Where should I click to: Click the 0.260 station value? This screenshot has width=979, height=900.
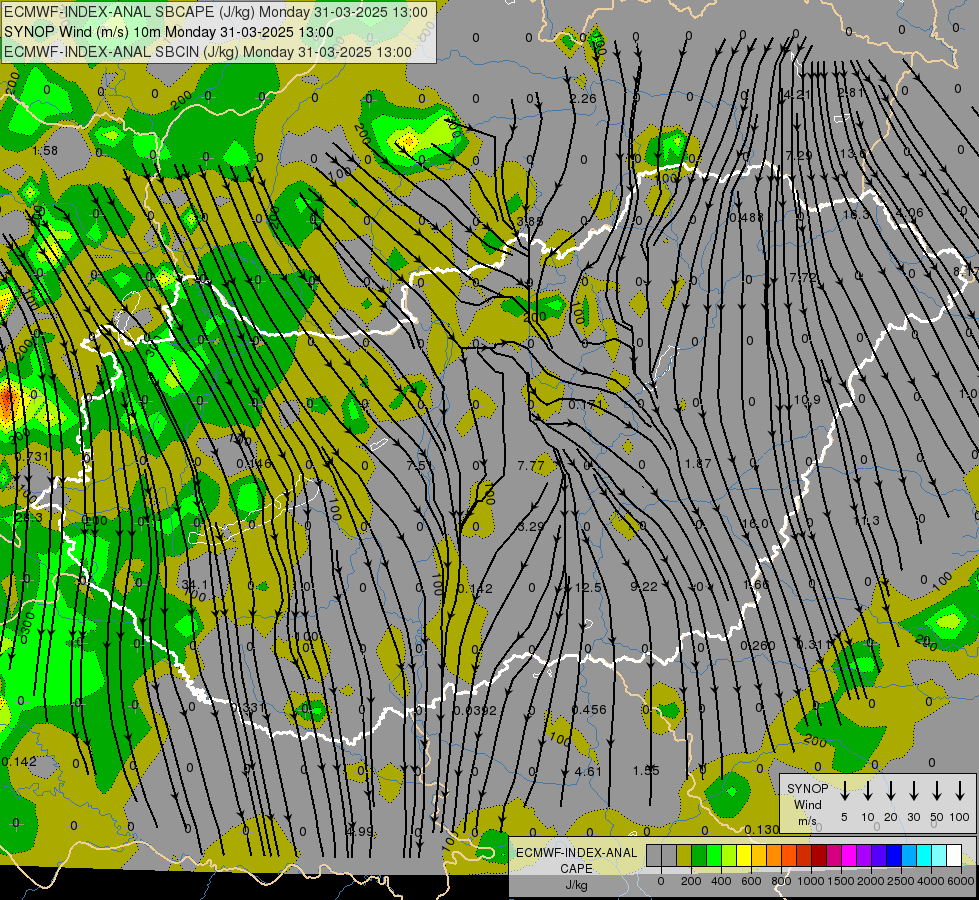(758, 646)
